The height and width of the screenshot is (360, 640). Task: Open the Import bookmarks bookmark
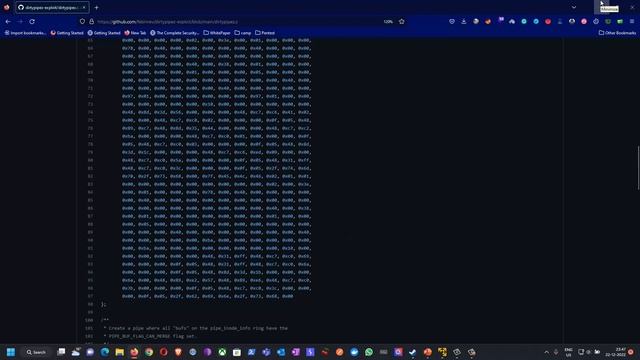tap(25, 33)
